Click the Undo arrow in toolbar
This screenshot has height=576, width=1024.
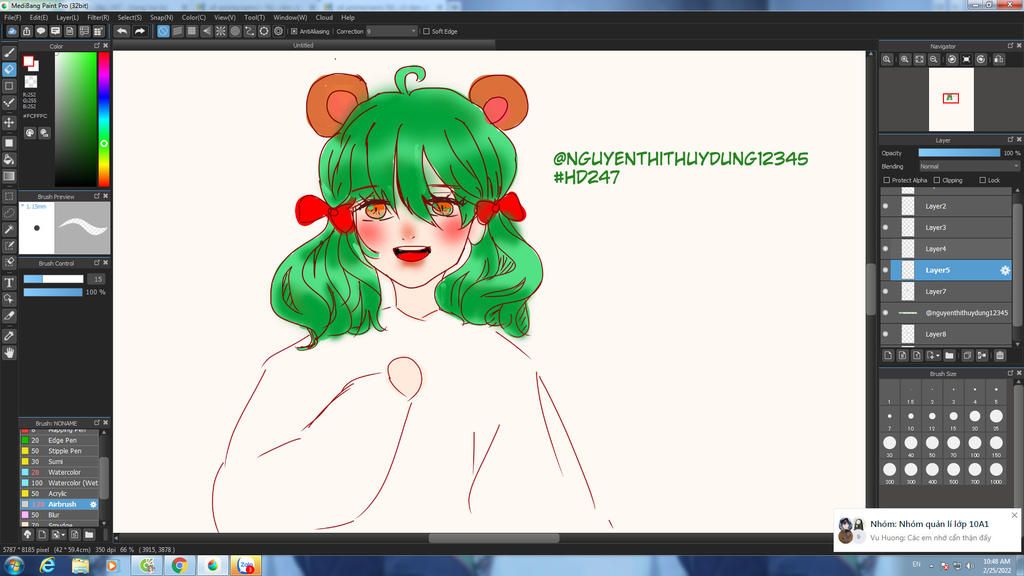click(x=122, y=31)
